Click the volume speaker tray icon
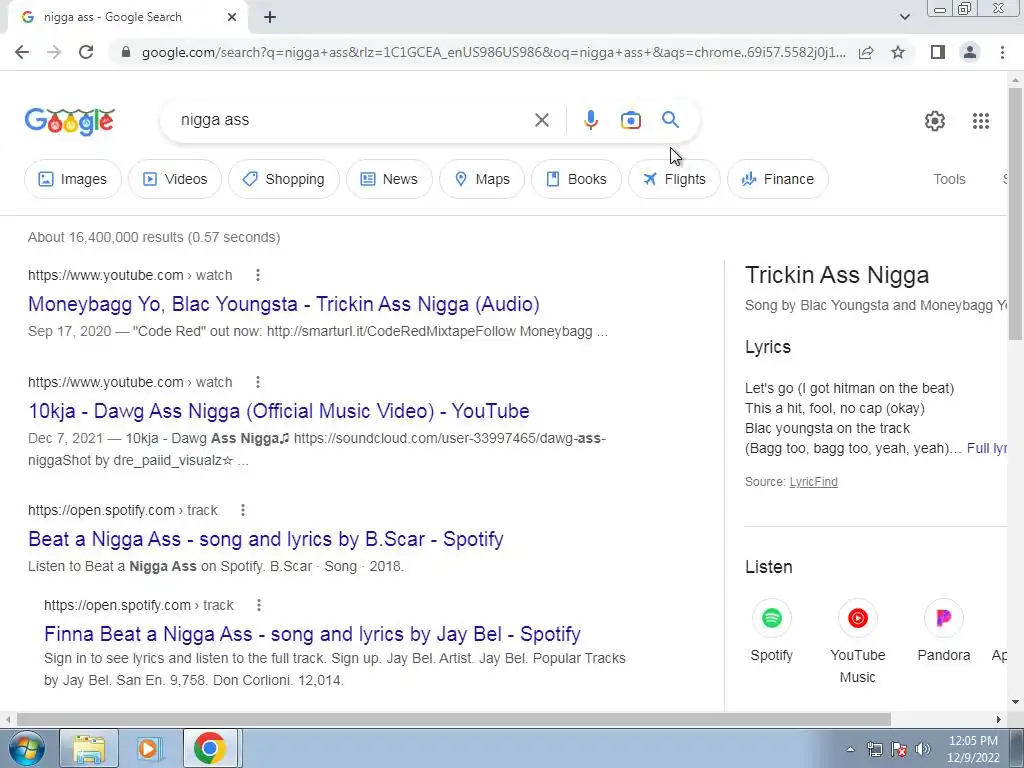 (923, 749)
